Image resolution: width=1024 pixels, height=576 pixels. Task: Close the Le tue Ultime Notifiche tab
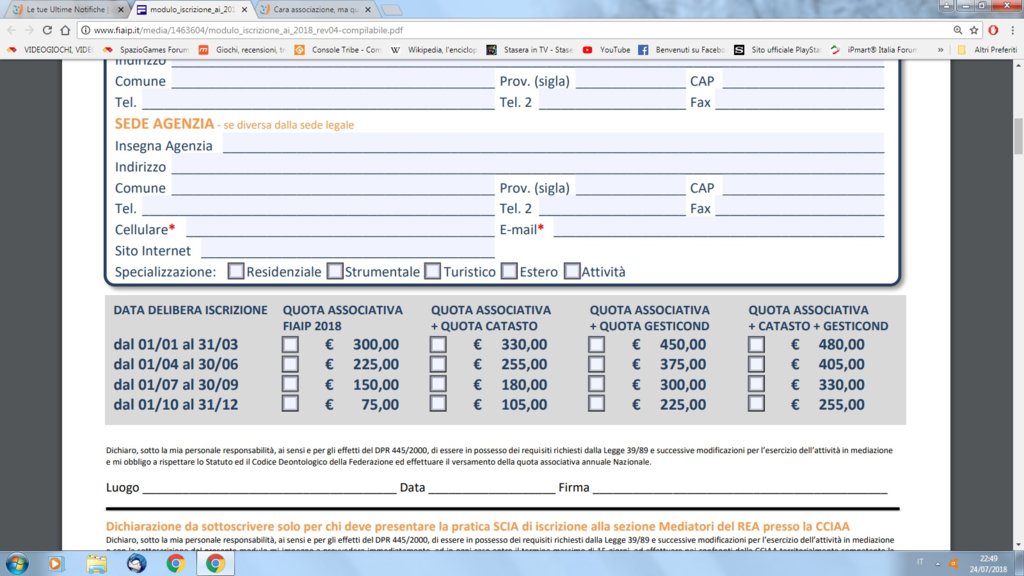(121, 10)
